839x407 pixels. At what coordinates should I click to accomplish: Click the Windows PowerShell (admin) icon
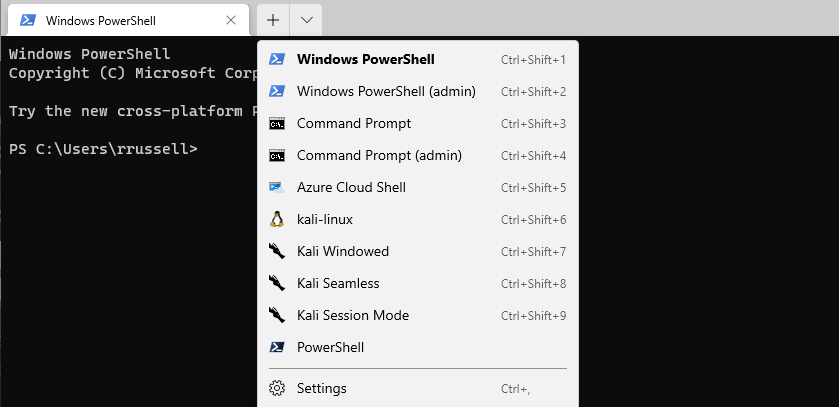click(x=277, y=91)
